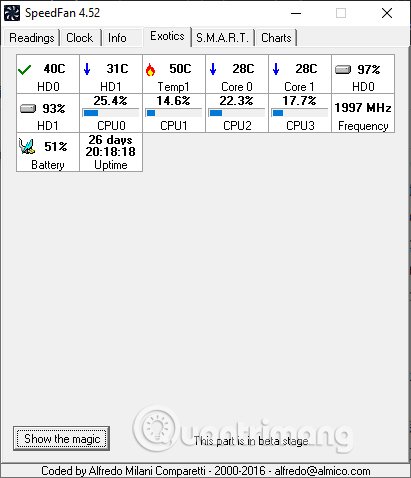
Task: Click the blue down arrow beside HD1 temperature
Action: (x=87, y=69)
